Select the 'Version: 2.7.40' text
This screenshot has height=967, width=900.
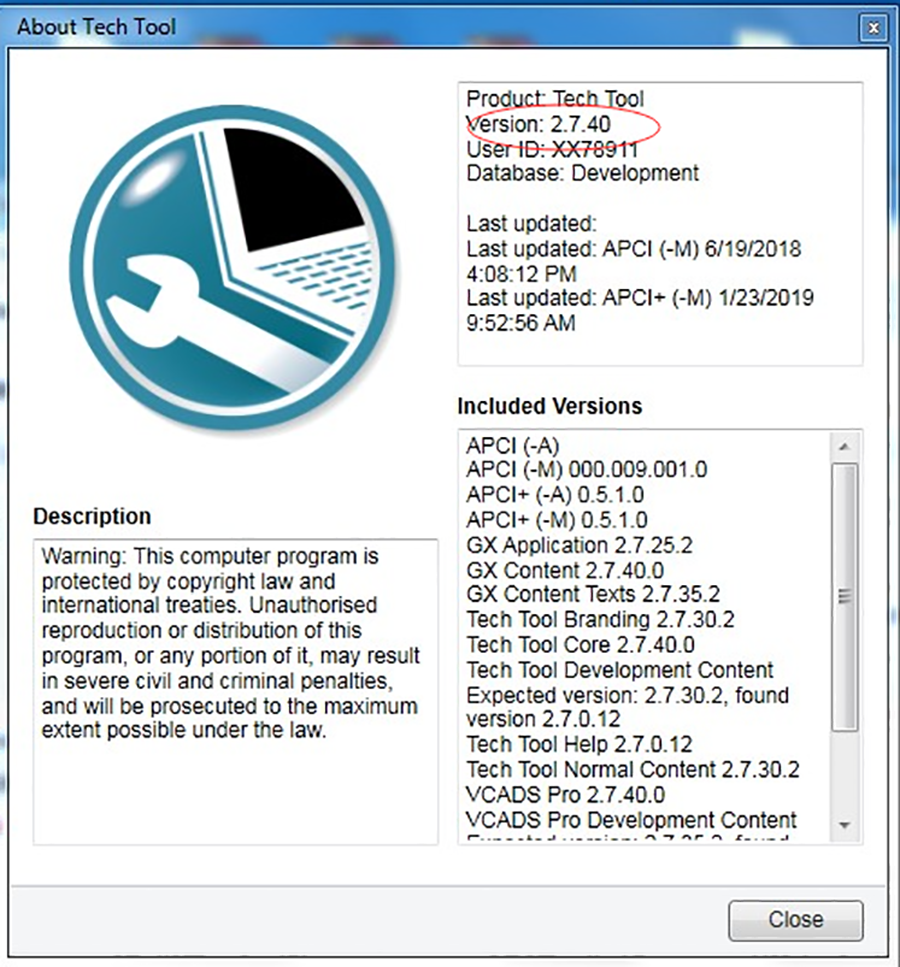click(539, 124)
